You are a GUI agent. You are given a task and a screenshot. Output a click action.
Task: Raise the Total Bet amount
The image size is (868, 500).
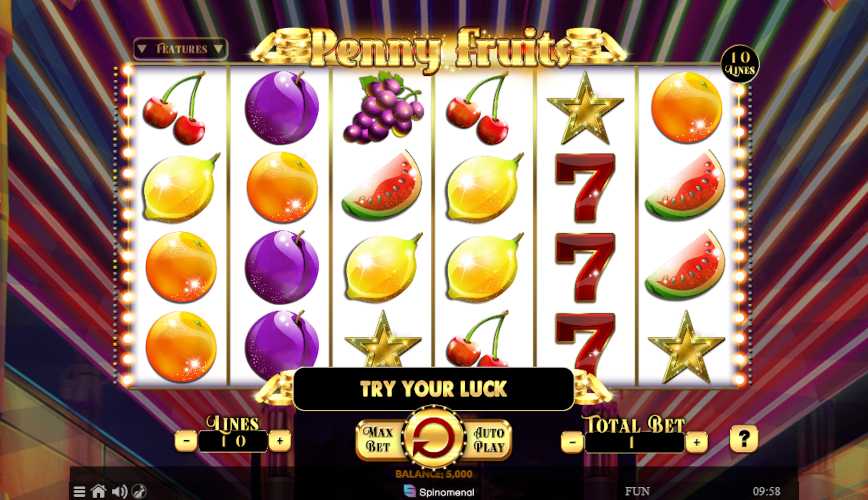coord(696,442)
